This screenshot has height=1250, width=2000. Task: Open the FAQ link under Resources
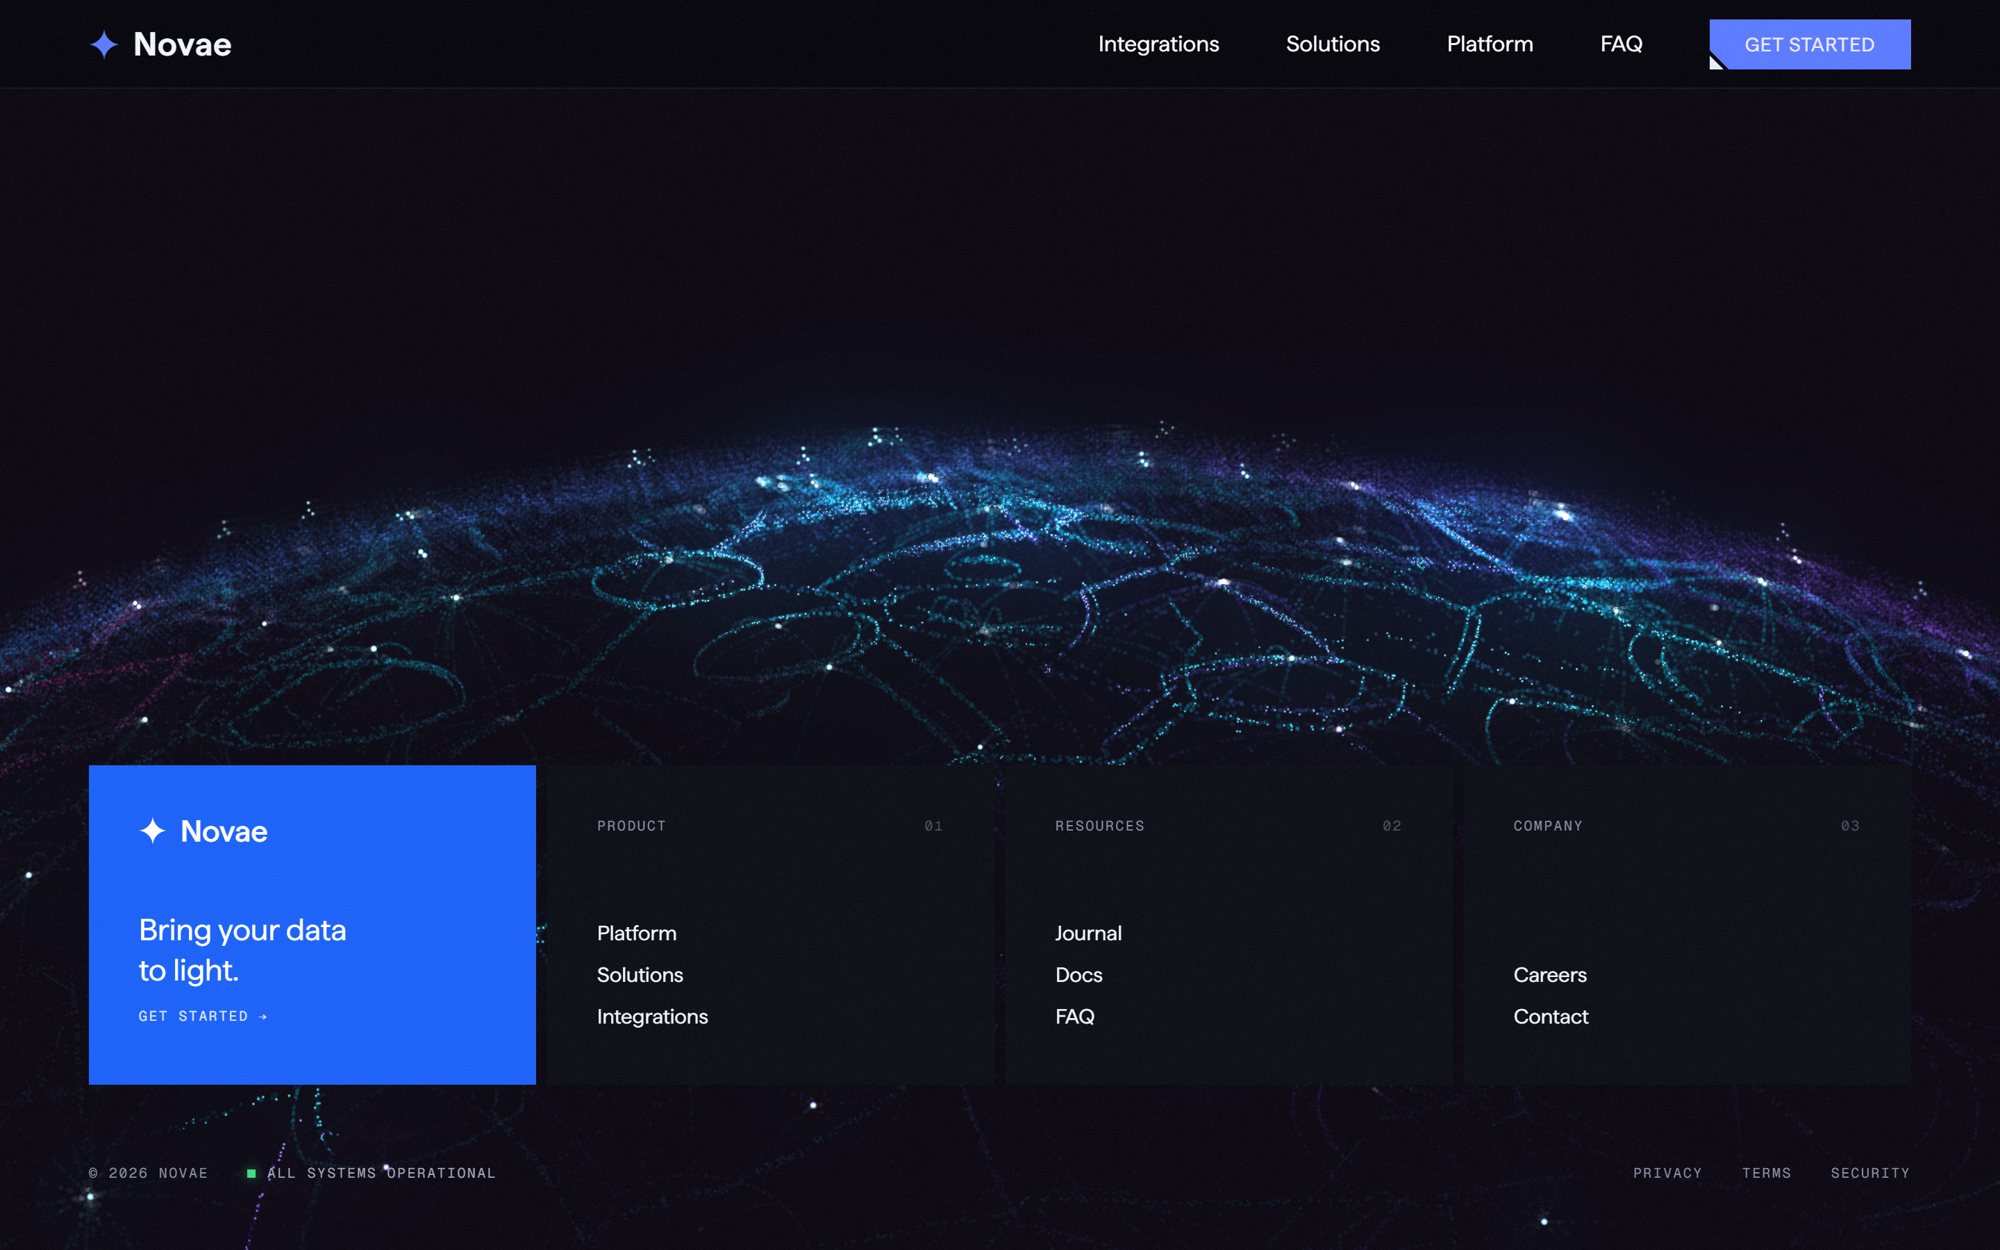pos(1075,1016)
